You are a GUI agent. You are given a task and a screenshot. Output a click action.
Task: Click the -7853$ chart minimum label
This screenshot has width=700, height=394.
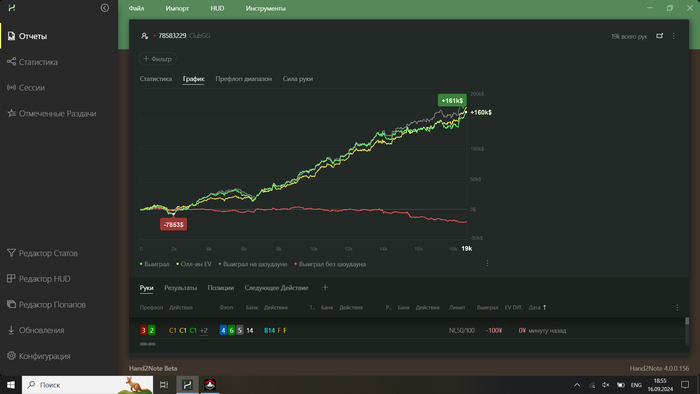click(x=173, y=224)
